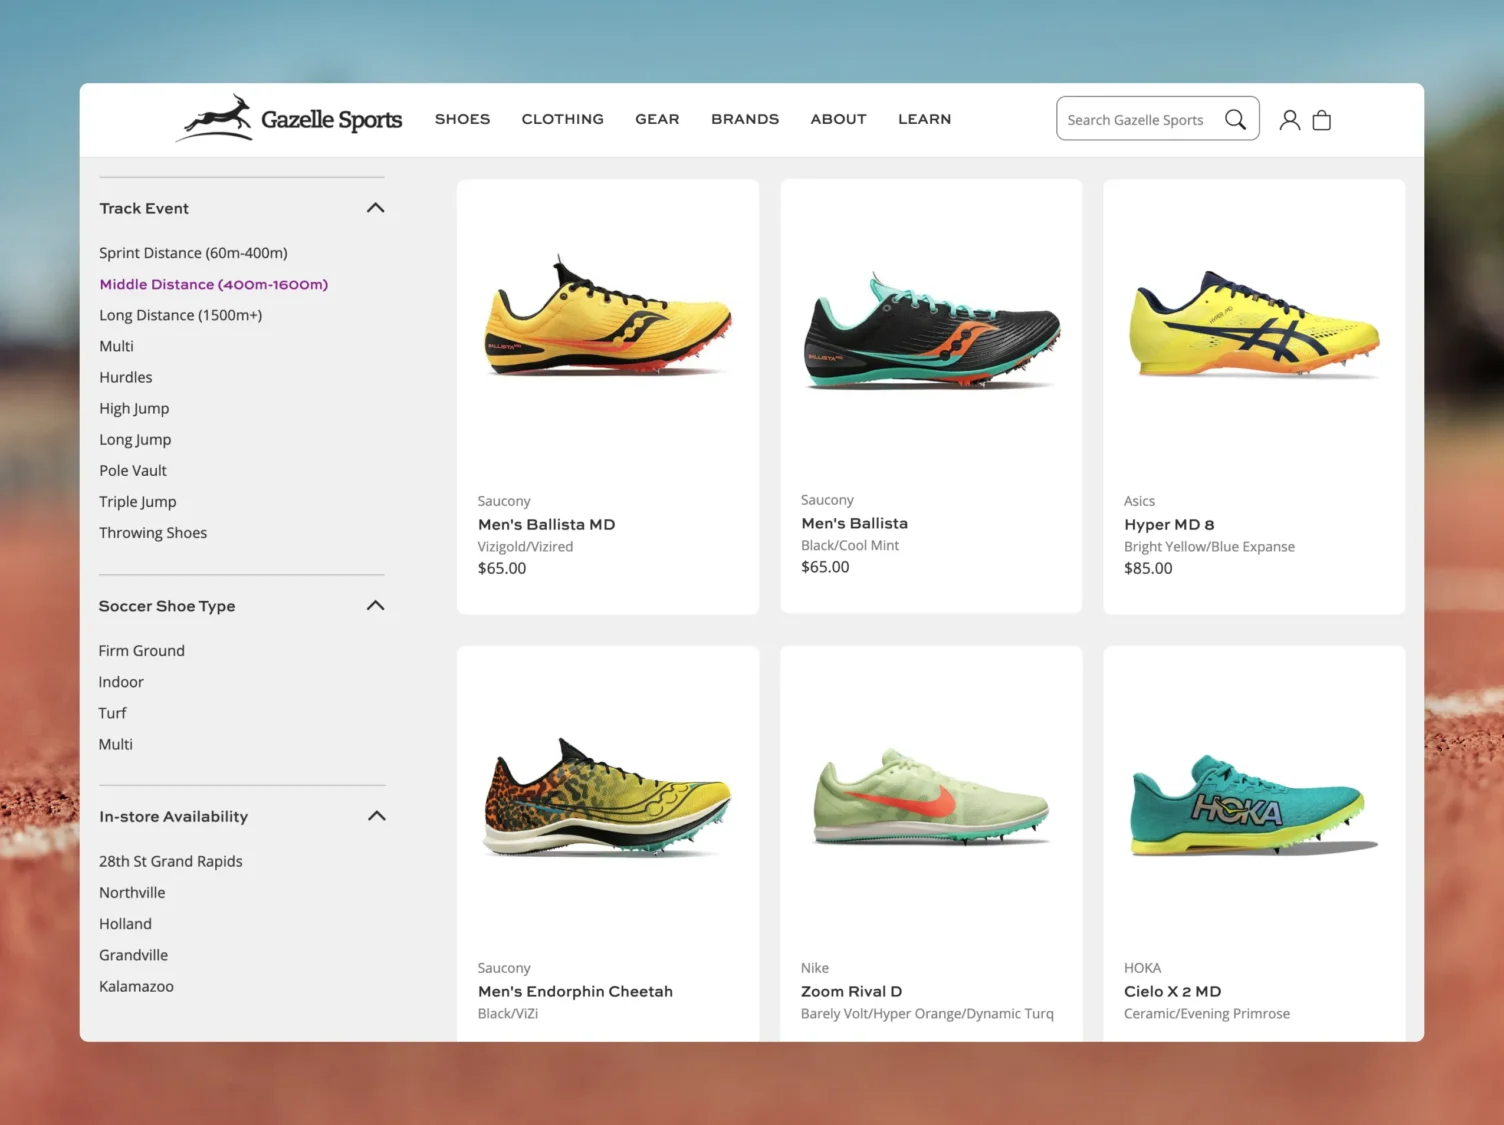Collapse the Track Event filter section
This screenshot has width=1504, height=1125.
(376, 208)
